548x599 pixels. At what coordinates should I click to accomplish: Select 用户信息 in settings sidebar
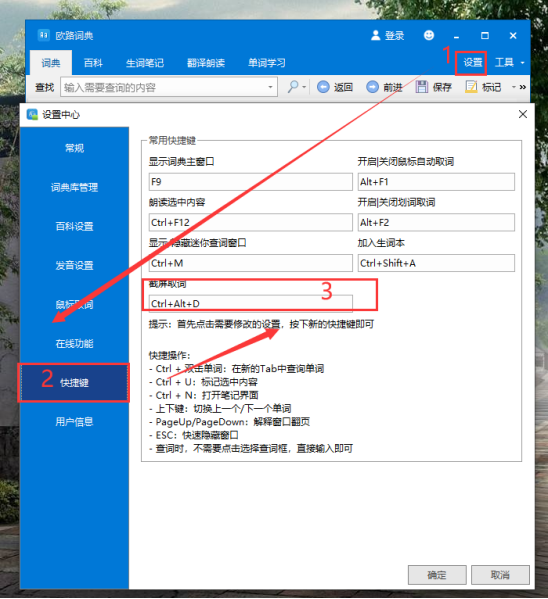(74, 421)
